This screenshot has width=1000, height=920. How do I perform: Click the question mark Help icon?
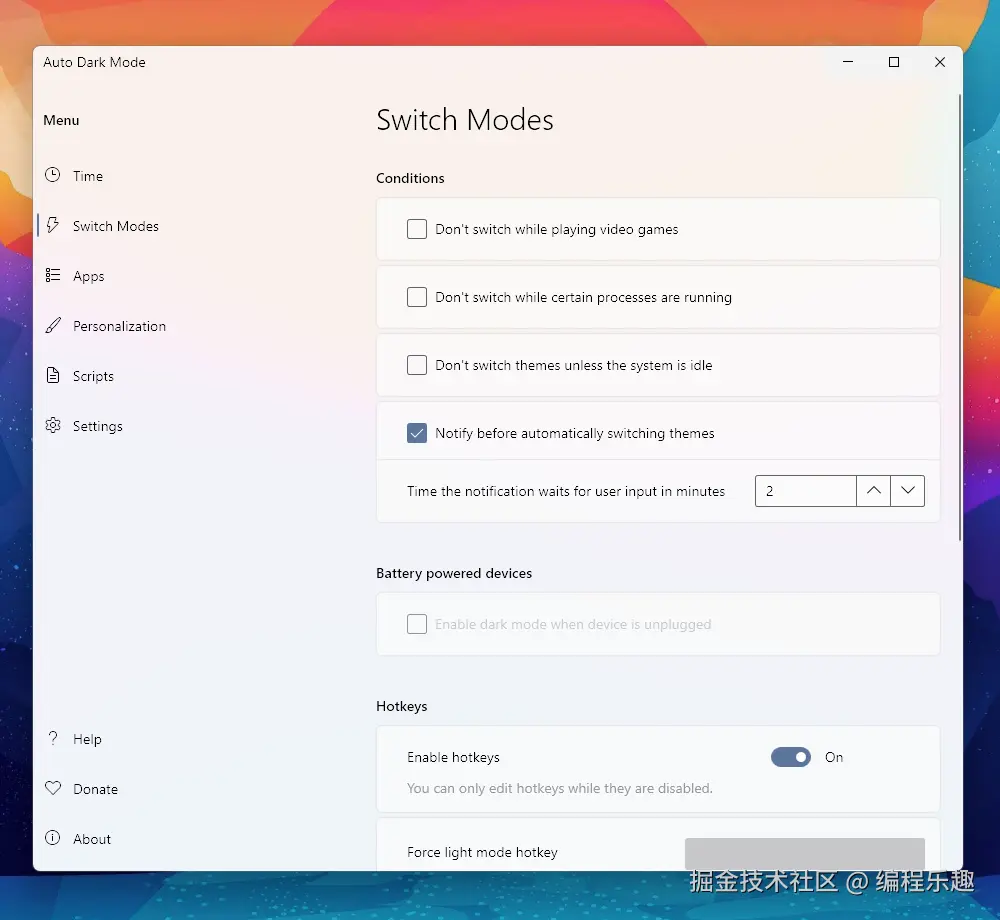click(53, 738)
